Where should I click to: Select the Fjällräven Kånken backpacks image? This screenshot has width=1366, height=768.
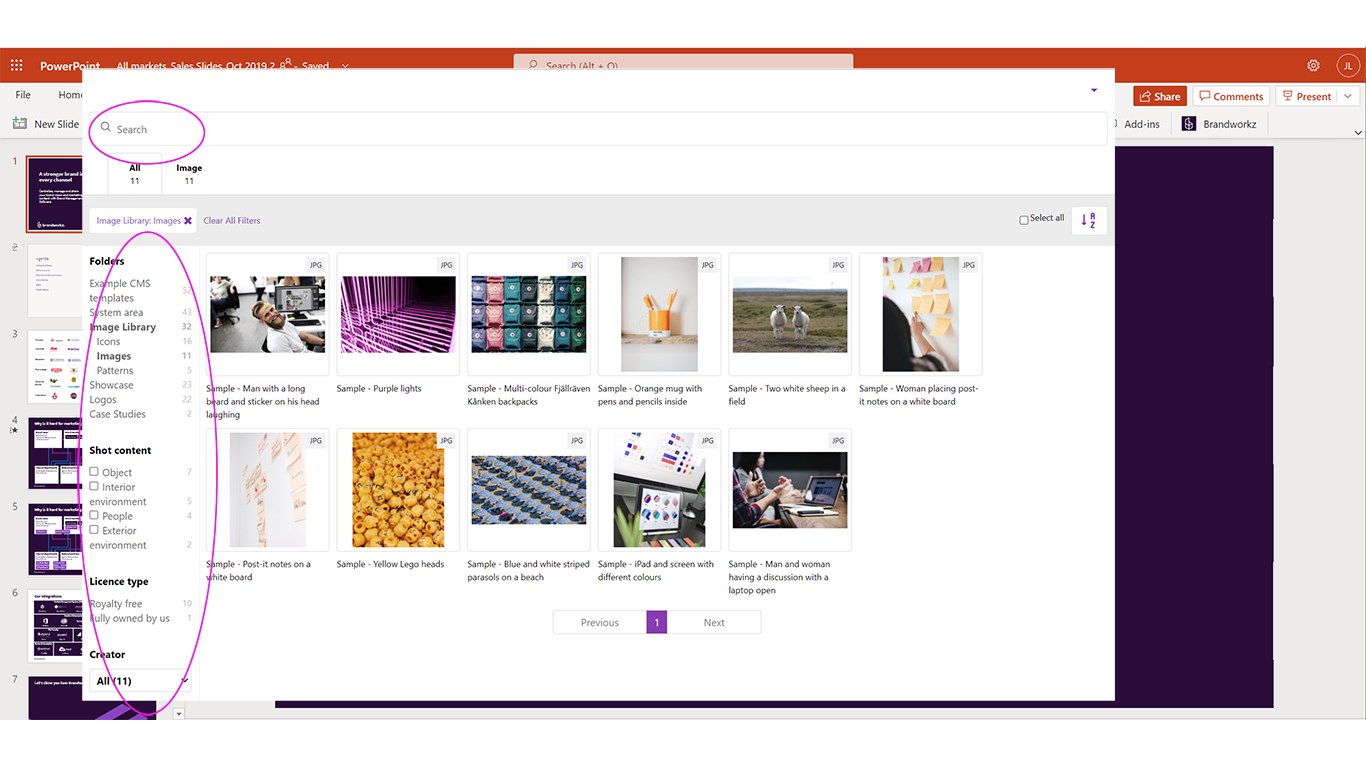tap(529, 314)
